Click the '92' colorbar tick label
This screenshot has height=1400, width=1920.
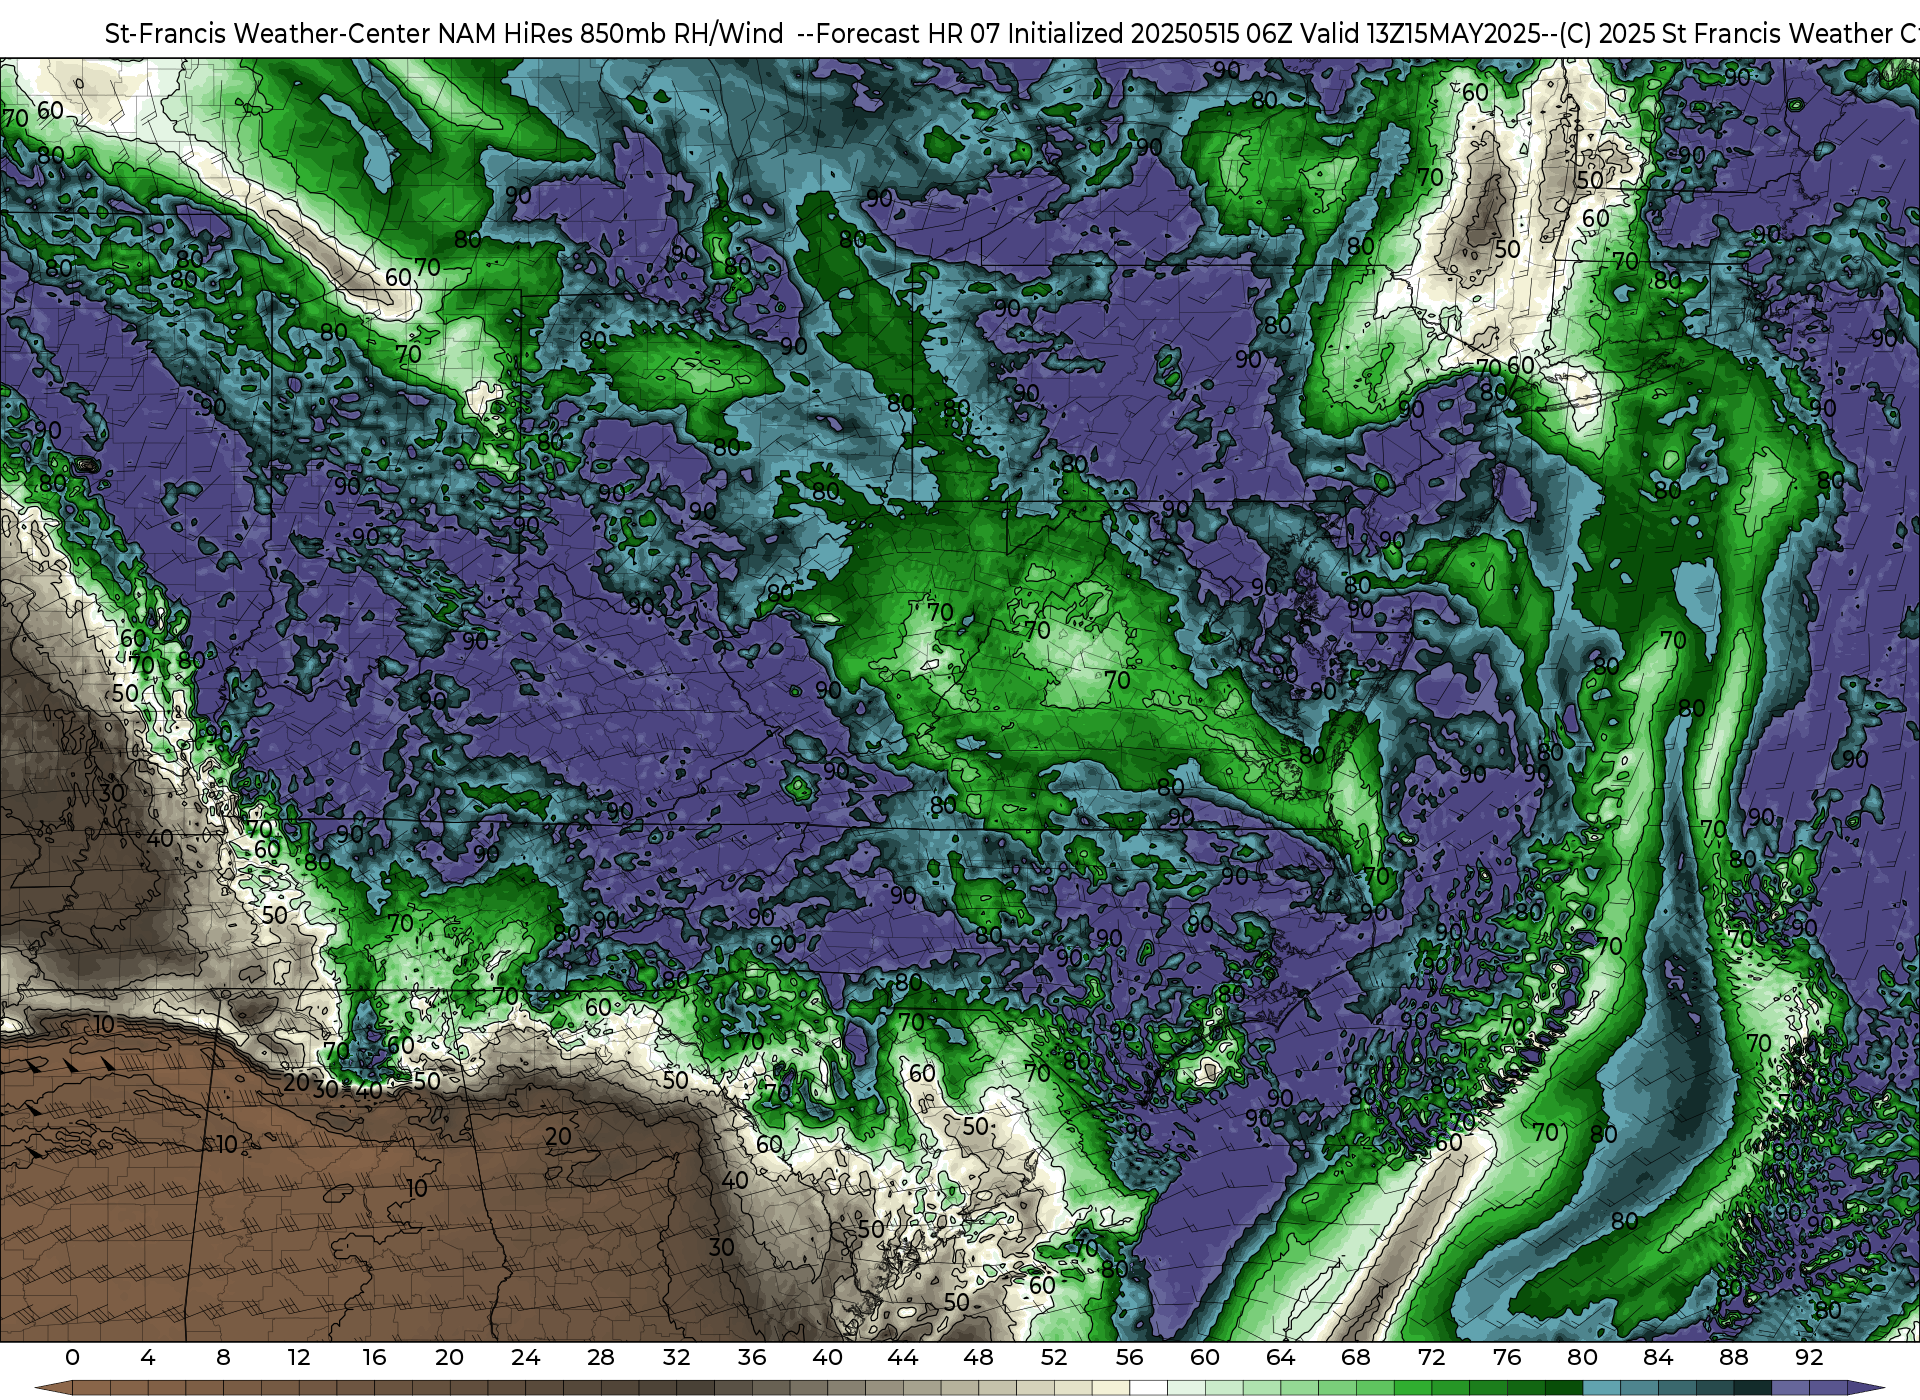pyautogui.click(x=1809, y=1357)
